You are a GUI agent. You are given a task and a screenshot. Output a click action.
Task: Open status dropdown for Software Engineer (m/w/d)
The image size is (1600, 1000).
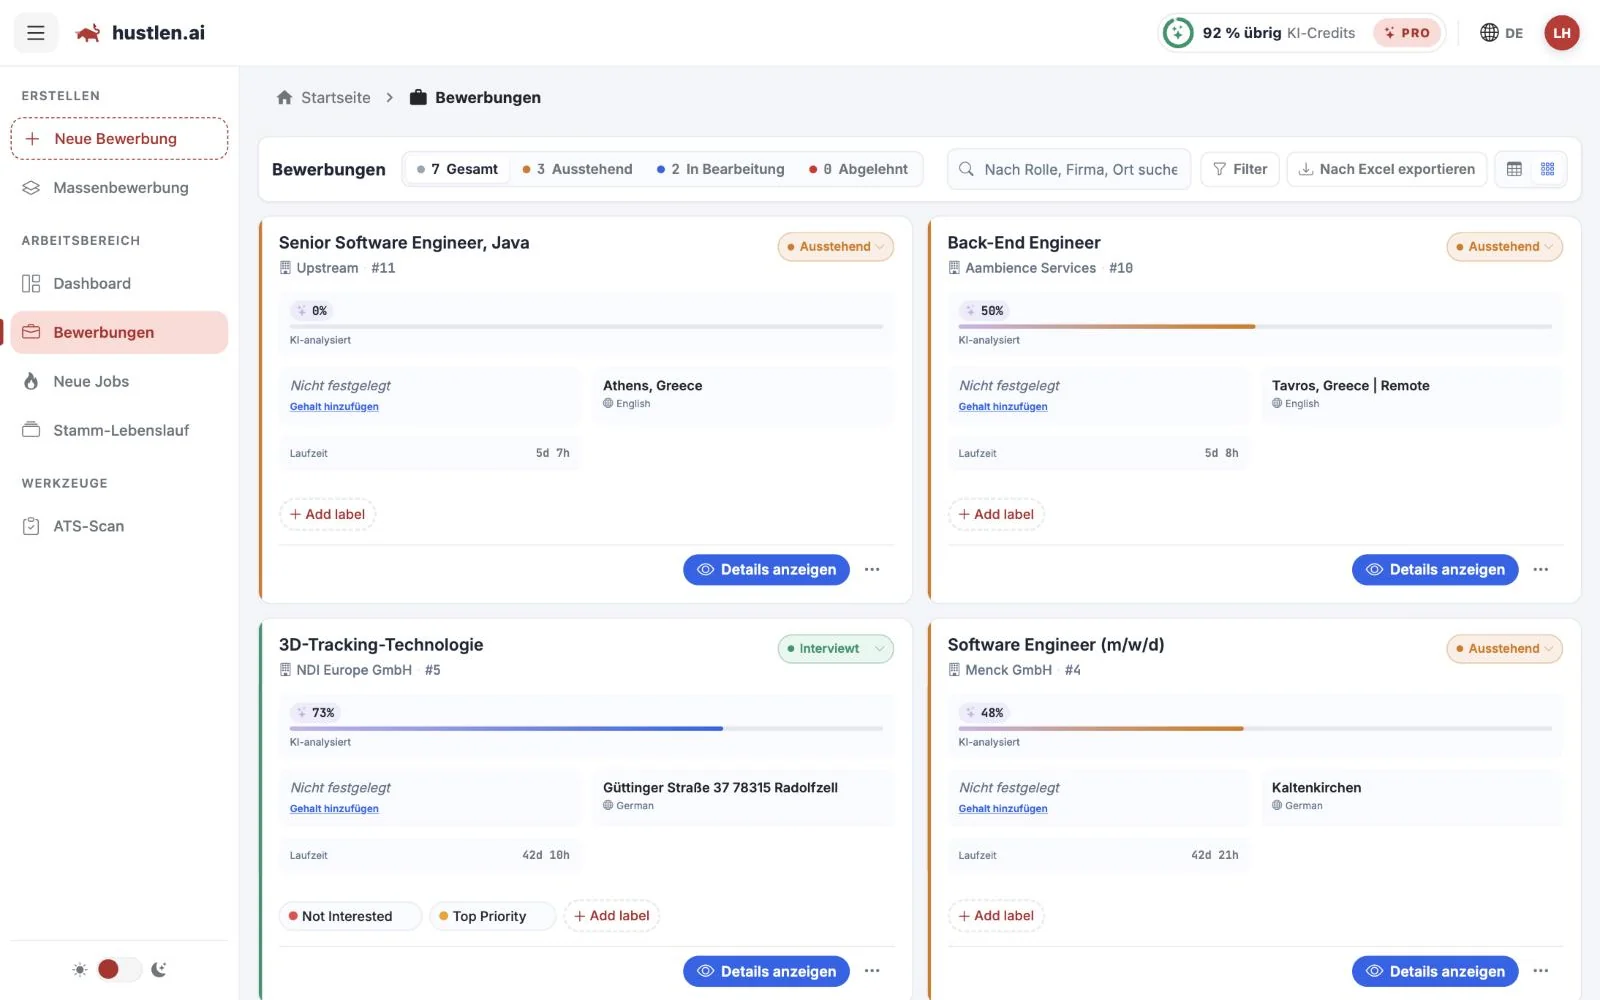click(x=1504, y=649)
